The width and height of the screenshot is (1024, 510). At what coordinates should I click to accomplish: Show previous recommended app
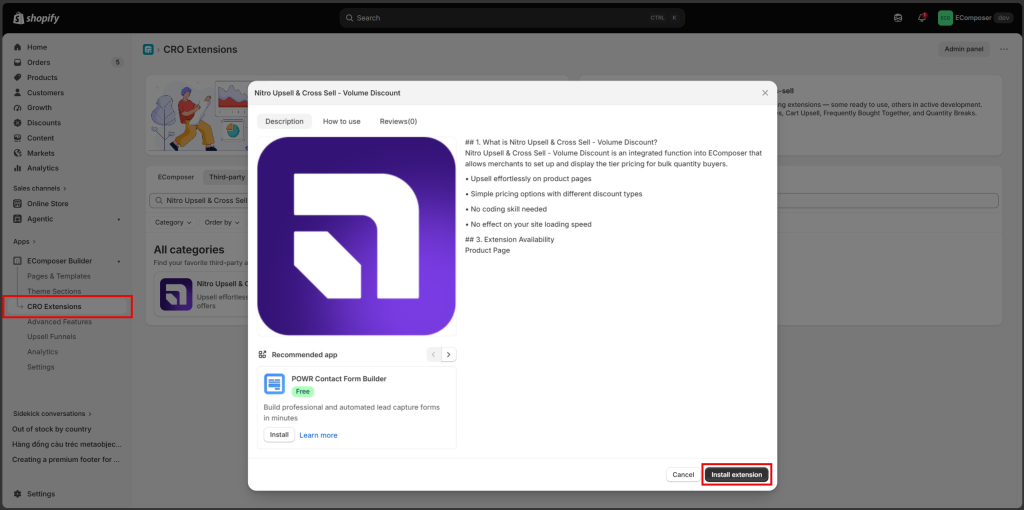434,355
